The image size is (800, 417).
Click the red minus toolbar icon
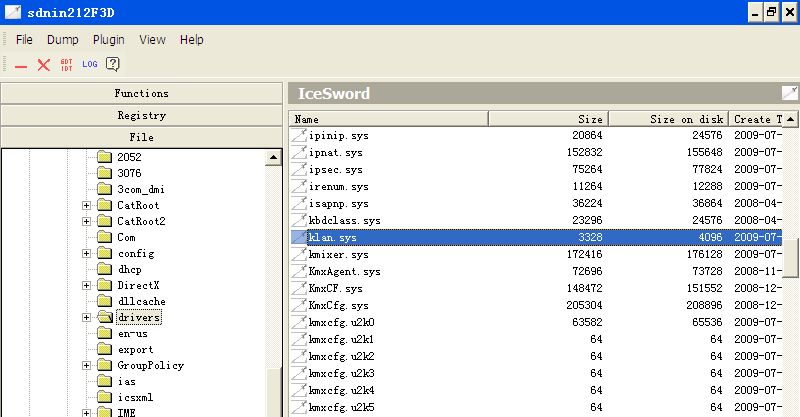(x=21, y=65)
